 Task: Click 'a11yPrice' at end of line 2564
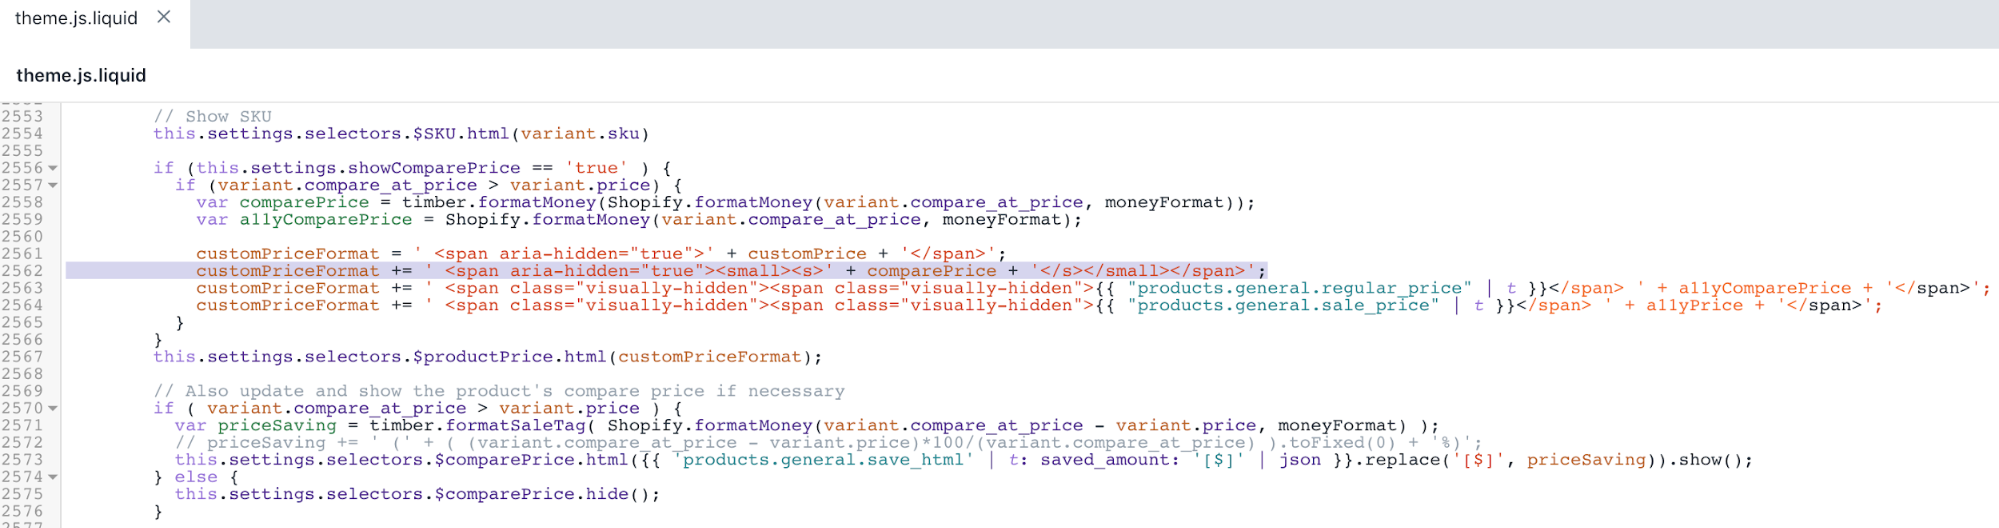pos(1694,305)
